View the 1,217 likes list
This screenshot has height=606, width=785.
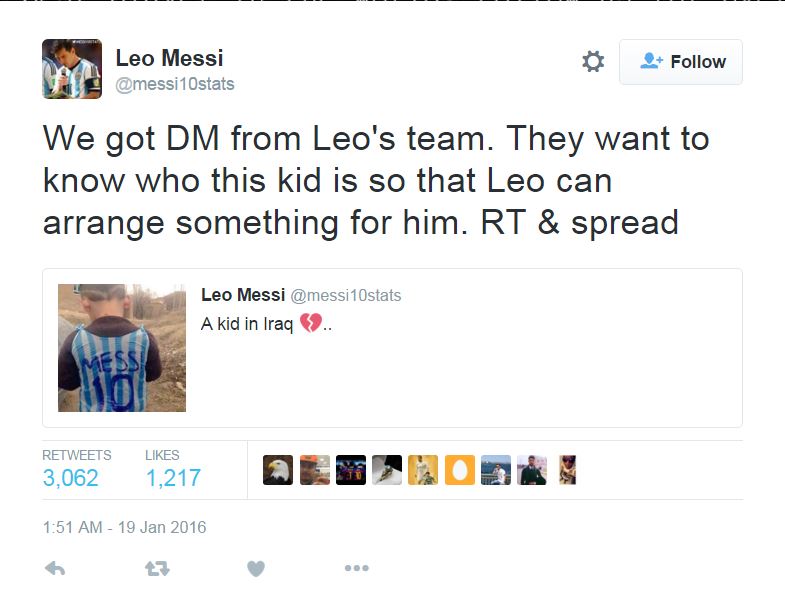tap(173, 478)
